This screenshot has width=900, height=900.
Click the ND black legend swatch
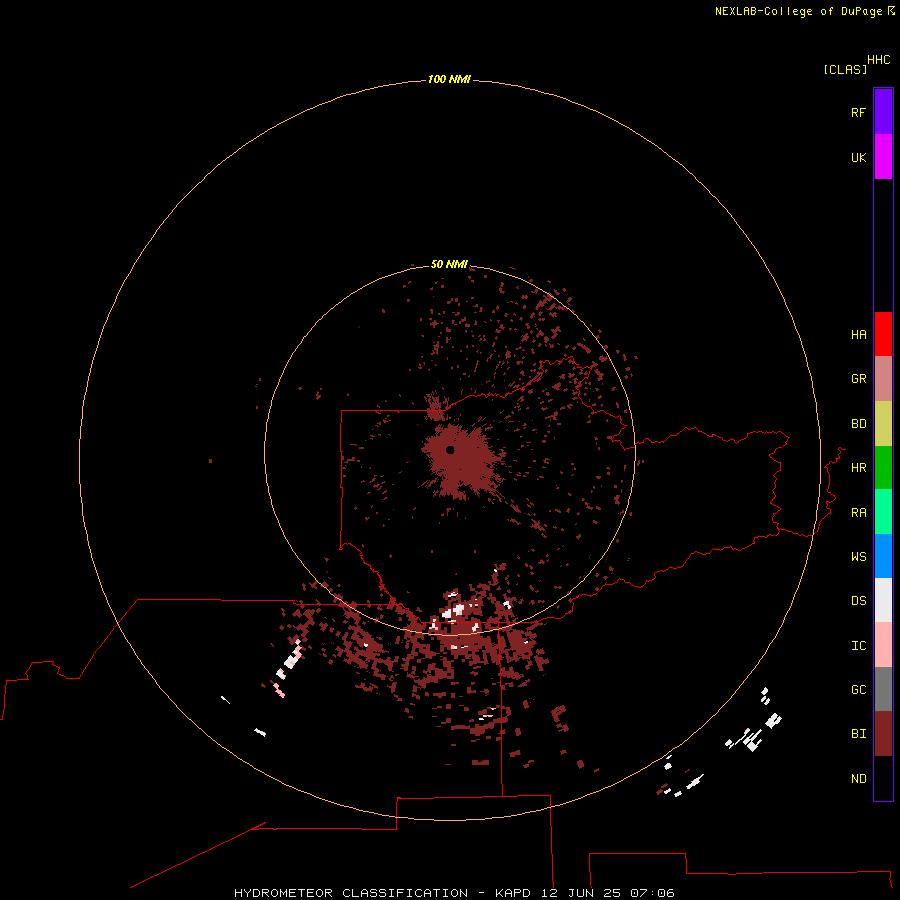pos(883,778)
